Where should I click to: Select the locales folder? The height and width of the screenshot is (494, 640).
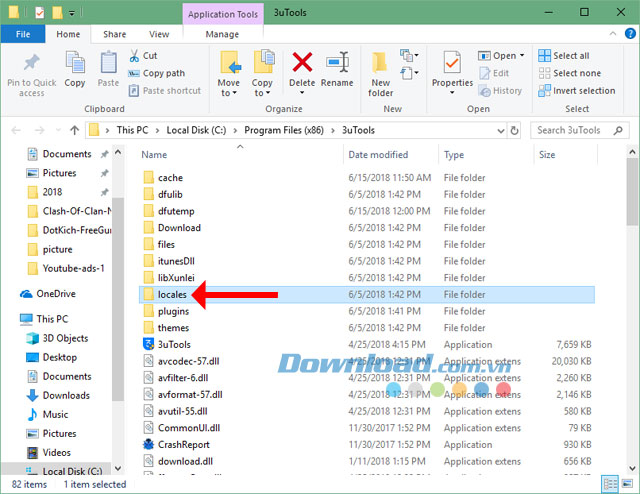[x=367, y=294]
